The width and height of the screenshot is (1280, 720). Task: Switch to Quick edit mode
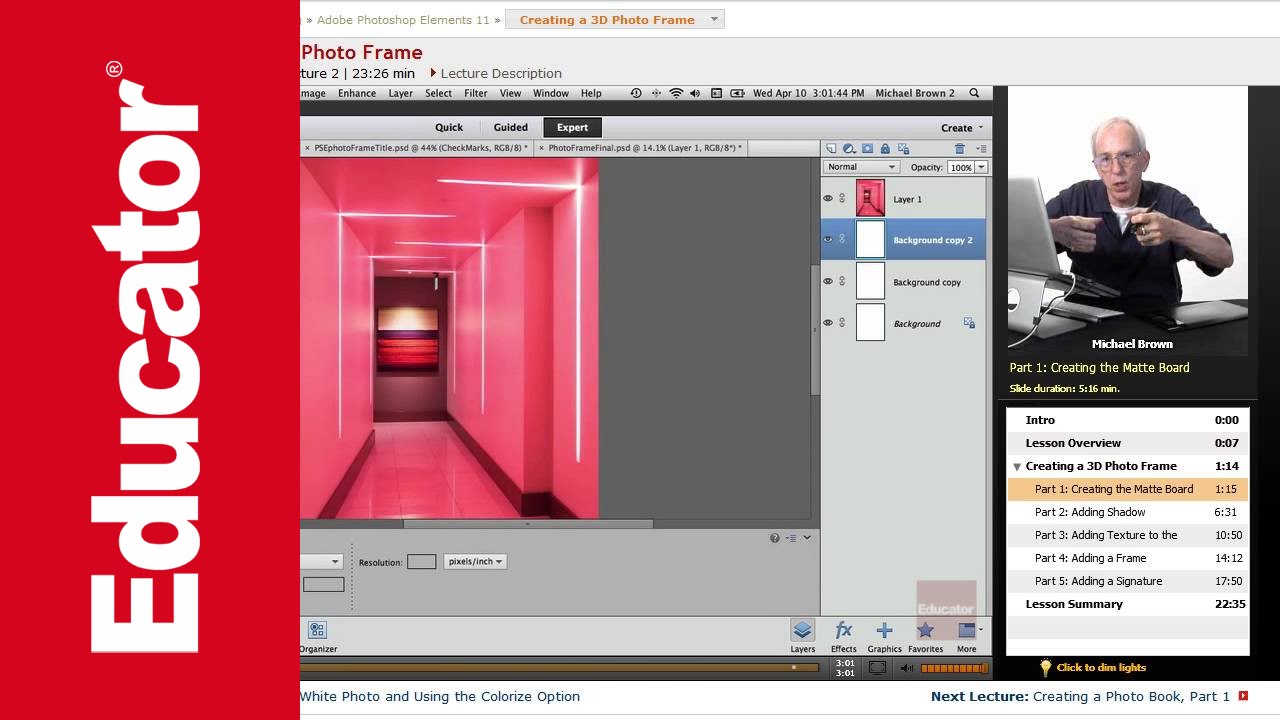(x=449, y=127)
